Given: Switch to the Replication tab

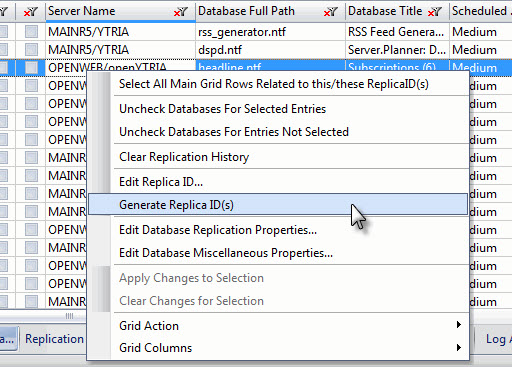Looking at the screenshot, I should [54, 339].
